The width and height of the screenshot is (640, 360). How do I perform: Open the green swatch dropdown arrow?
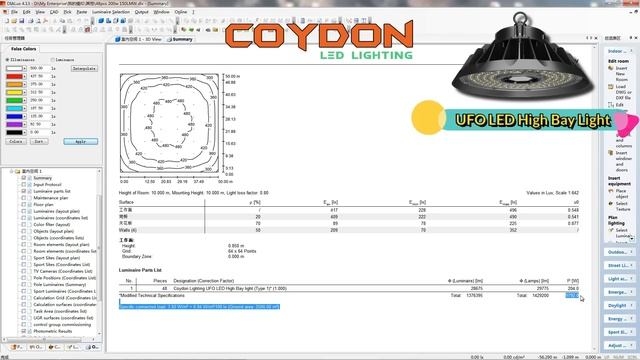[24, 100]
